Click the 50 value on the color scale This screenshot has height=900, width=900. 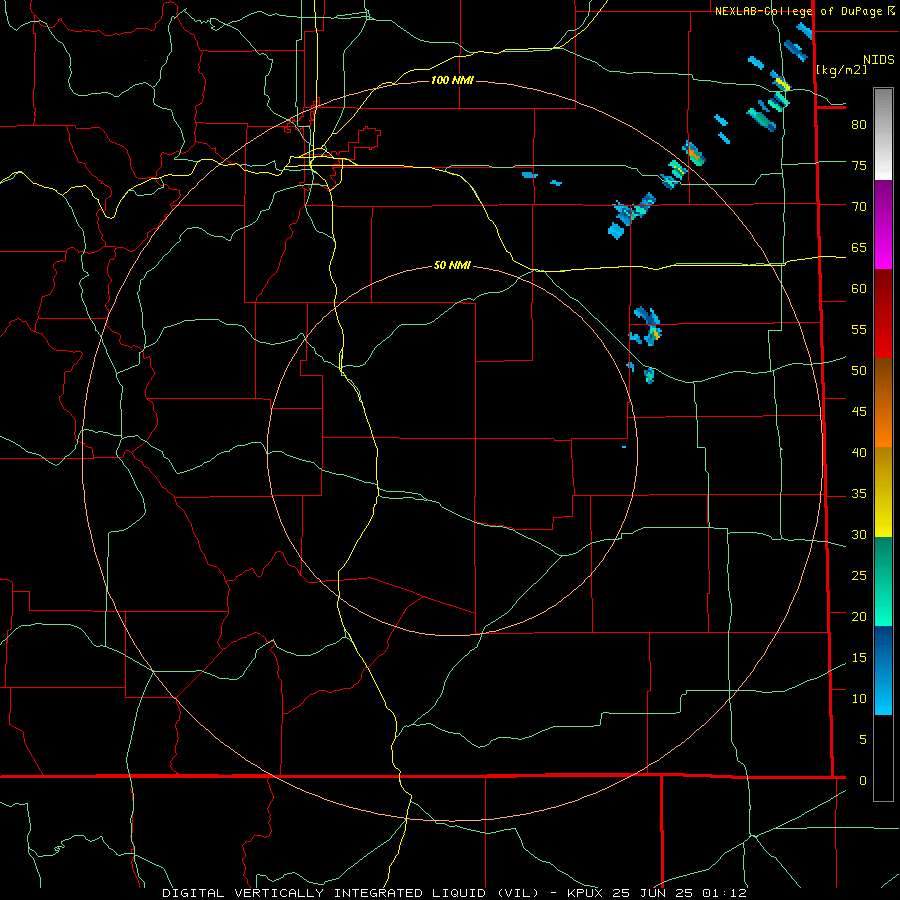859,371
